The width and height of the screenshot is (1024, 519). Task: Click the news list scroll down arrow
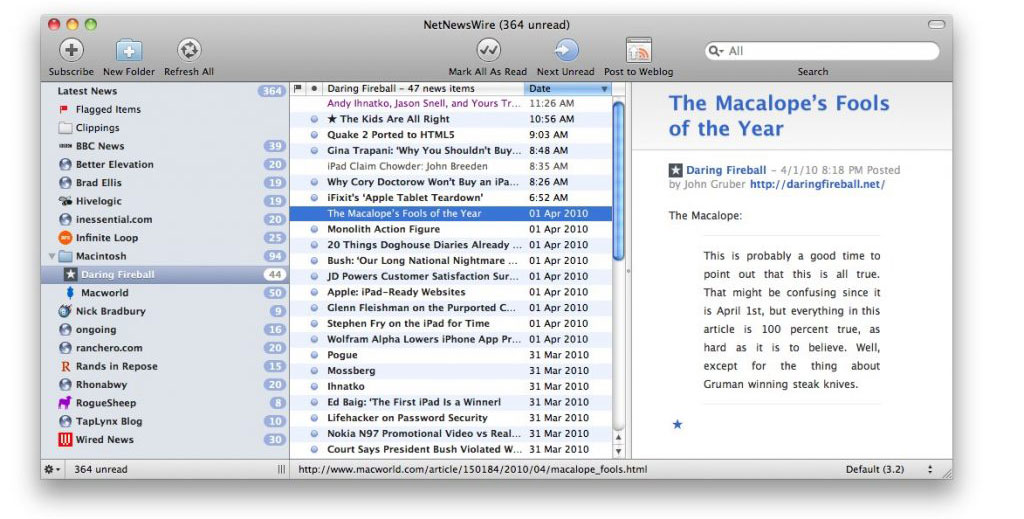click(618, 451)
